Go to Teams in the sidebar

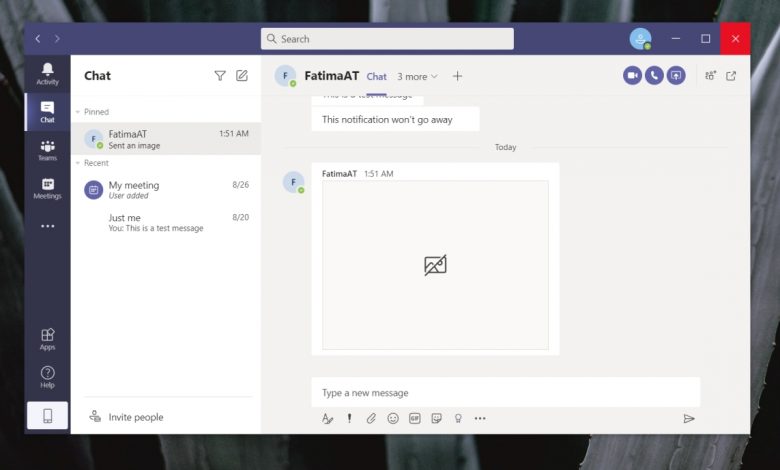pos(47,150)
